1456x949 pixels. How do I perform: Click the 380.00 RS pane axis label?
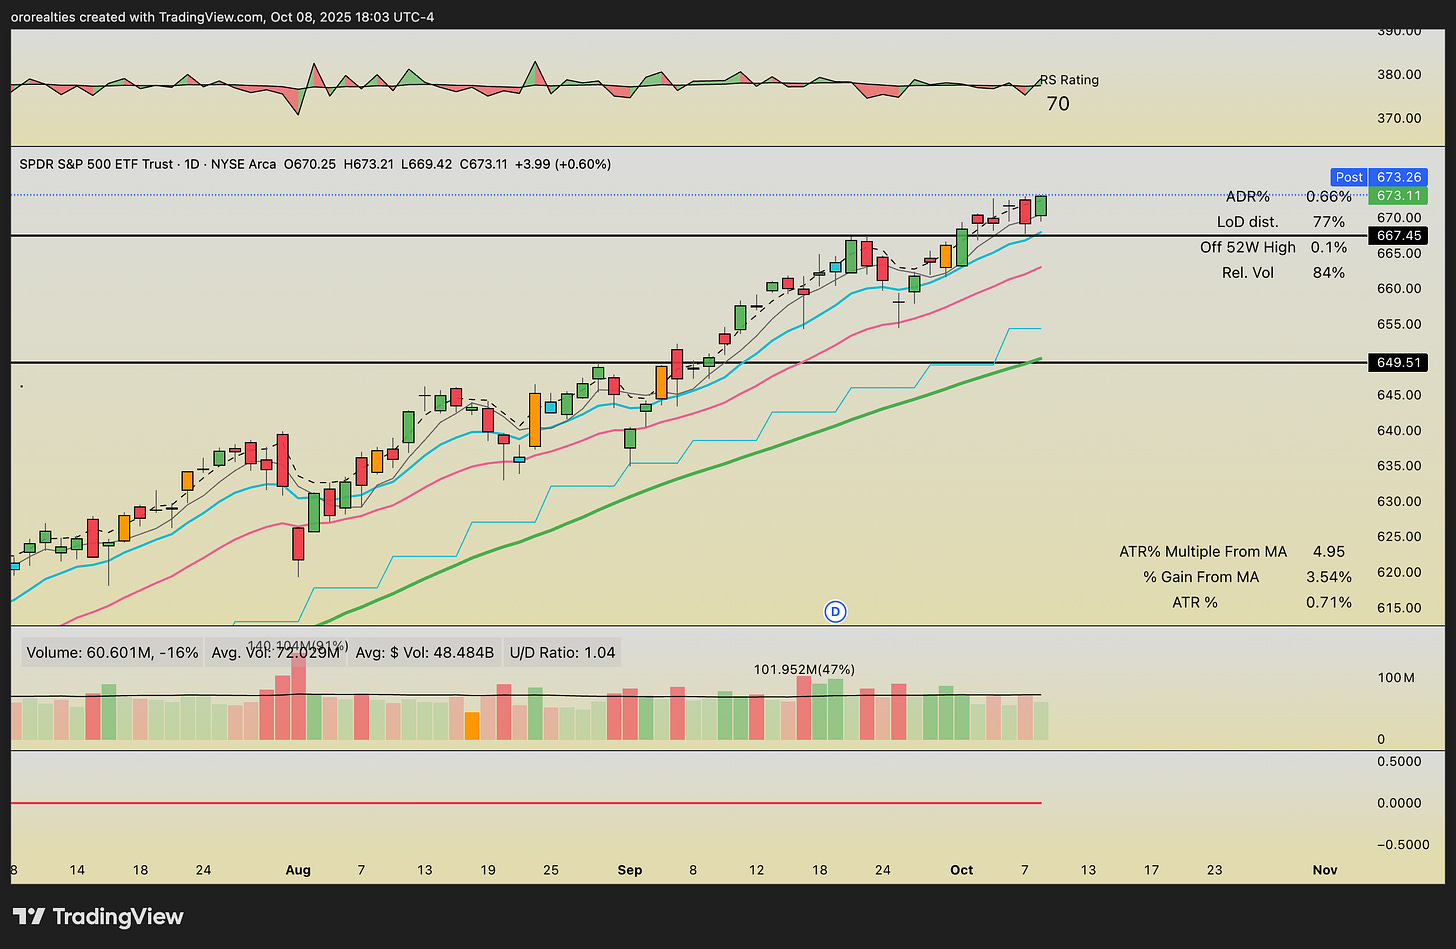(x=1399, y=74)
